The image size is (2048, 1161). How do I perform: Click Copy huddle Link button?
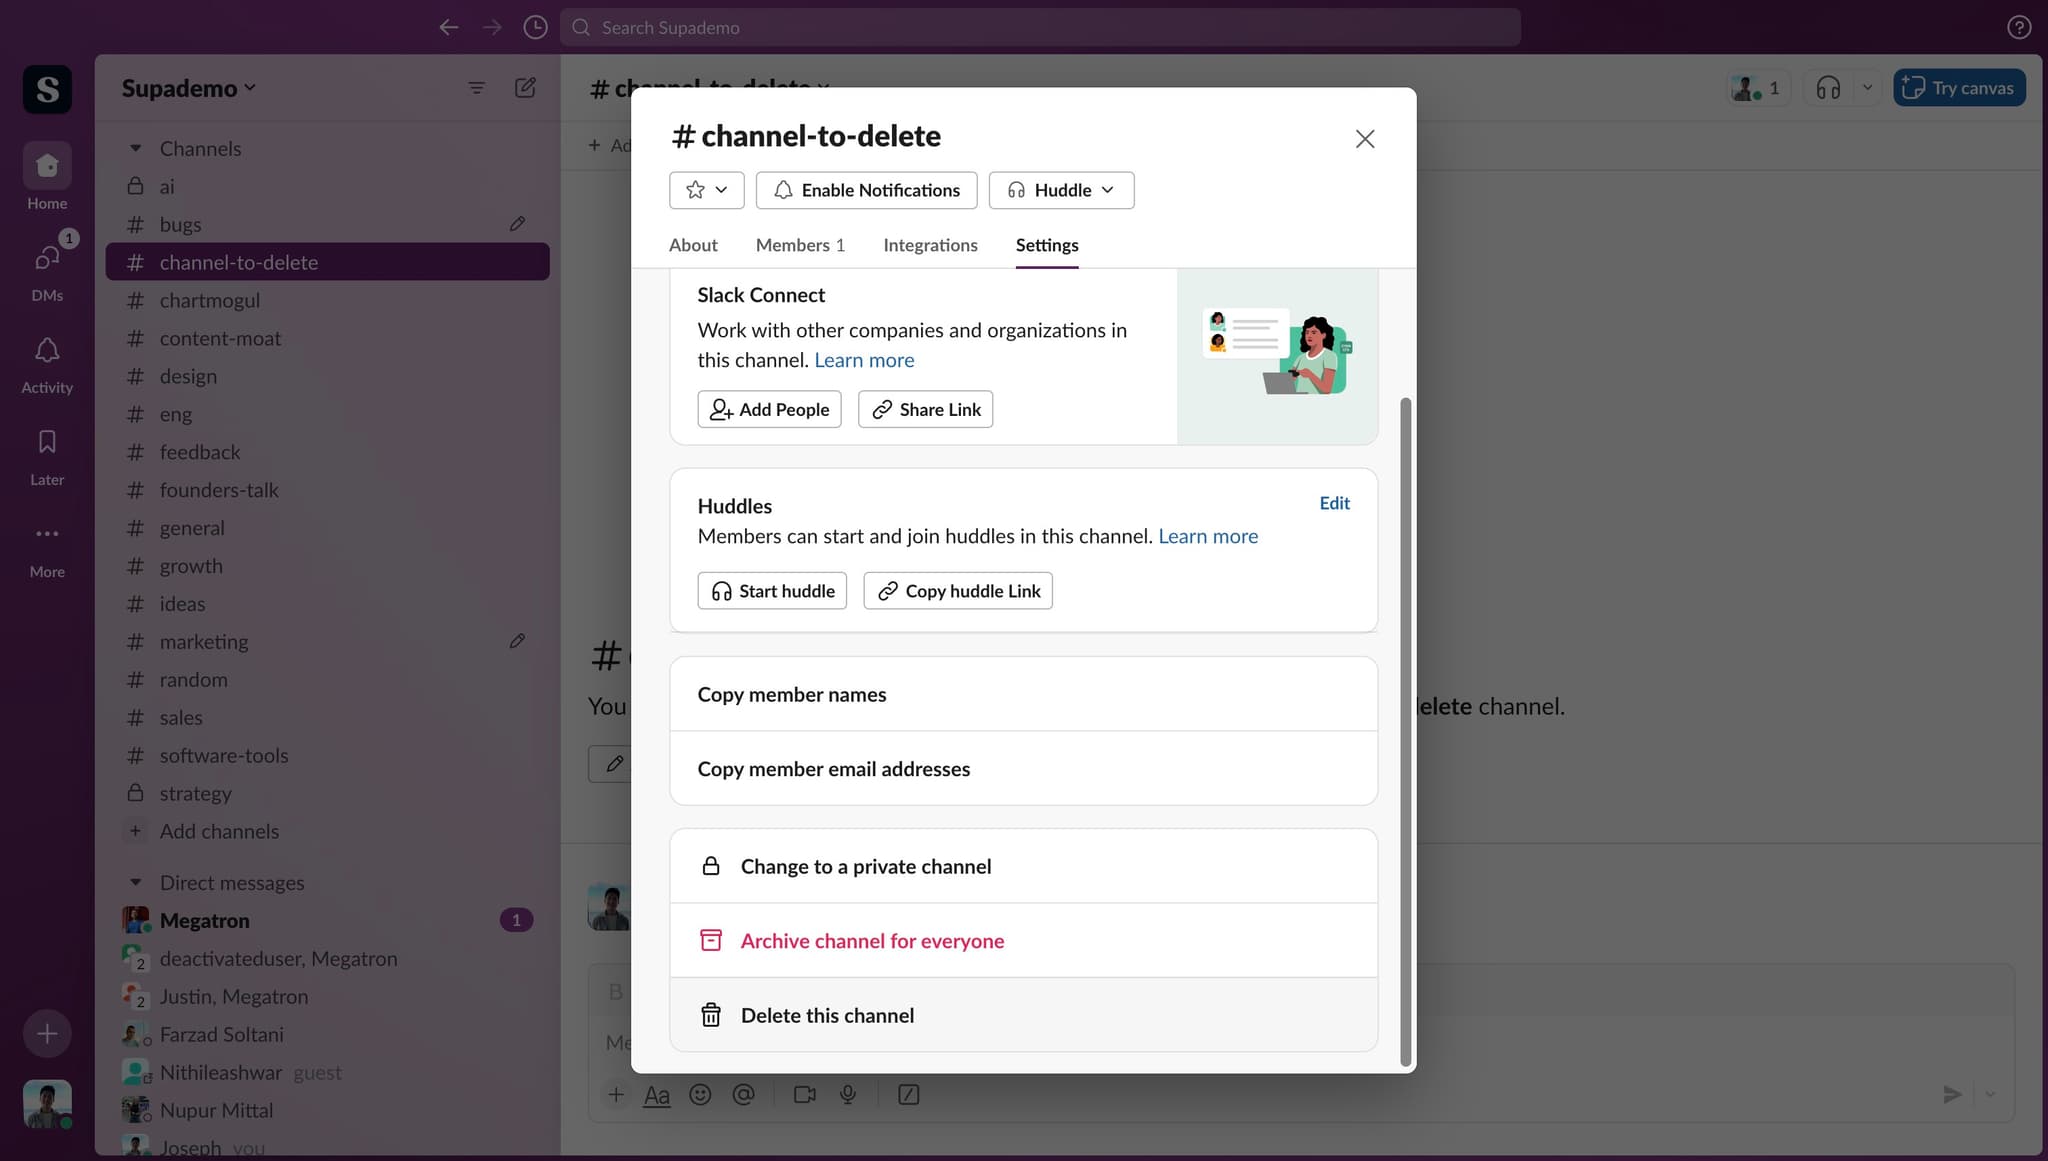(x=957, y=591)
